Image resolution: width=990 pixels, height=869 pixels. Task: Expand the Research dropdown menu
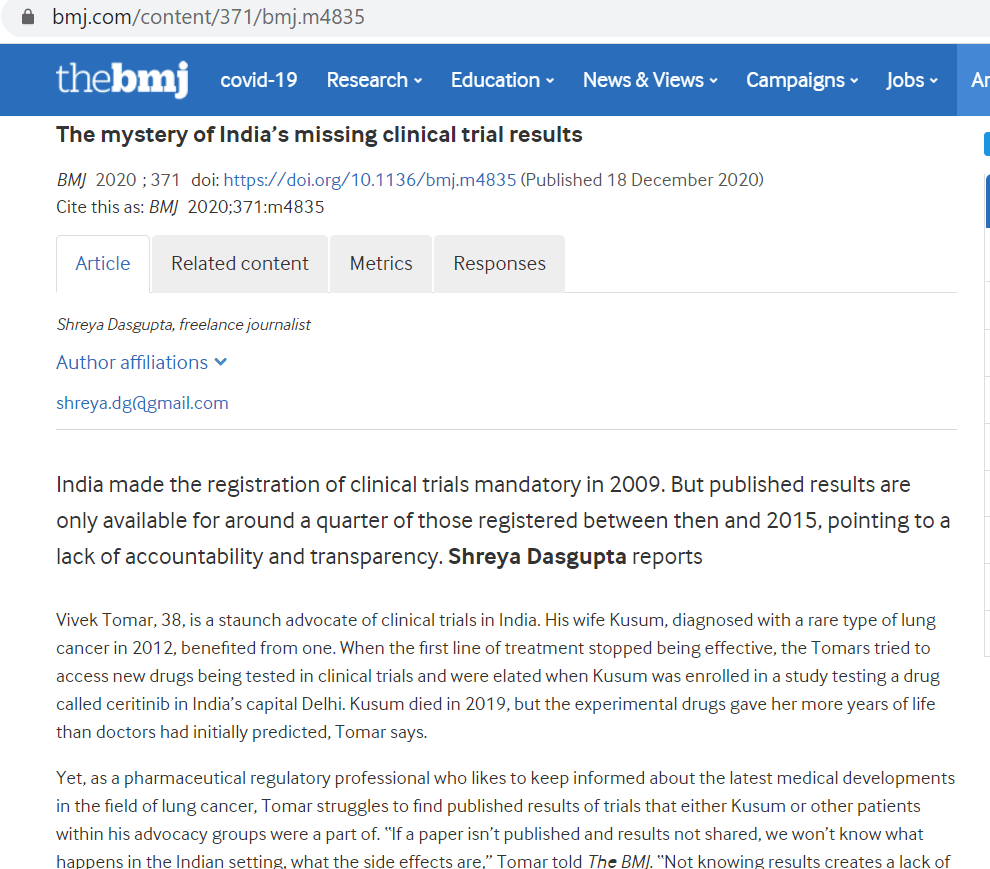[x=374, y=80]
